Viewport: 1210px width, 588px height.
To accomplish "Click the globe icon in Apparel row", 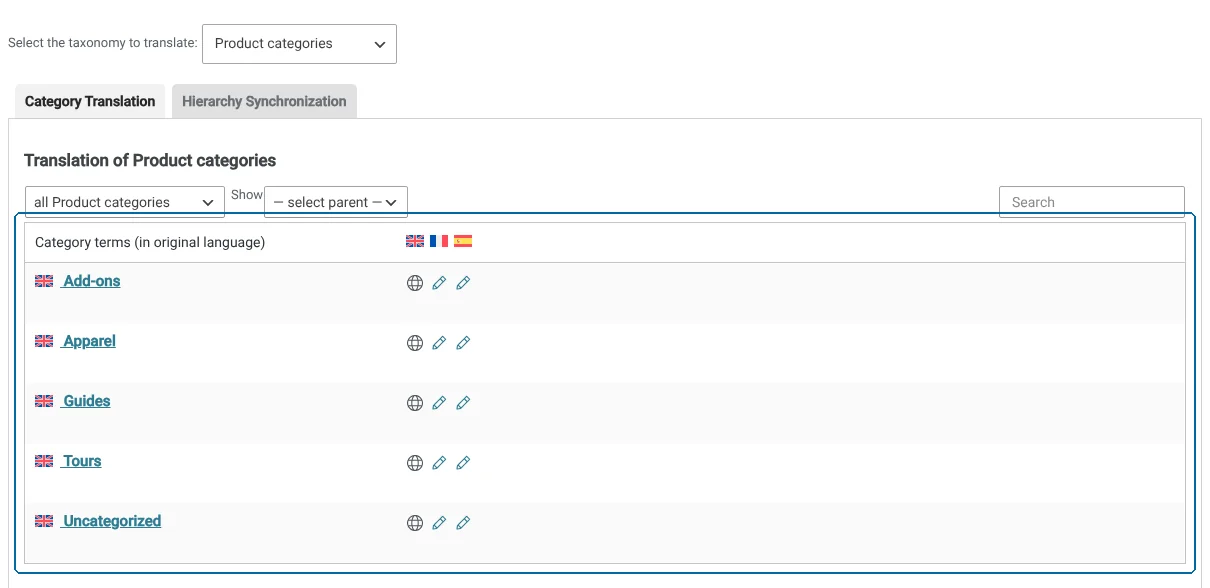I will (415, 343).
